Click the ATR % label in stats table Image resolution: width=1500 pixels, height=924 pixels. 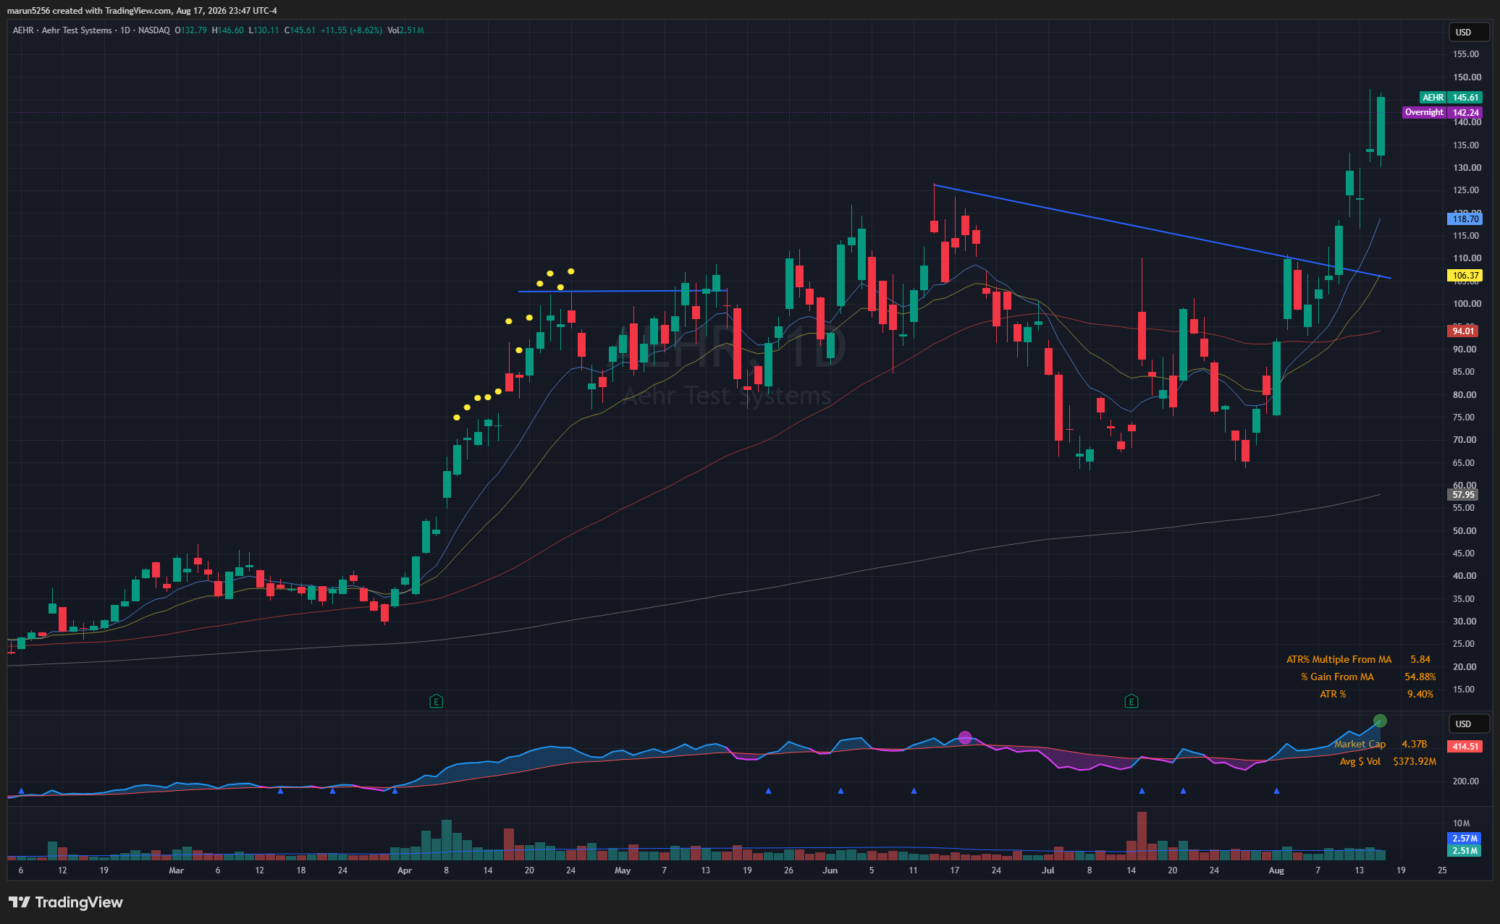click(x=1333, y=694)
